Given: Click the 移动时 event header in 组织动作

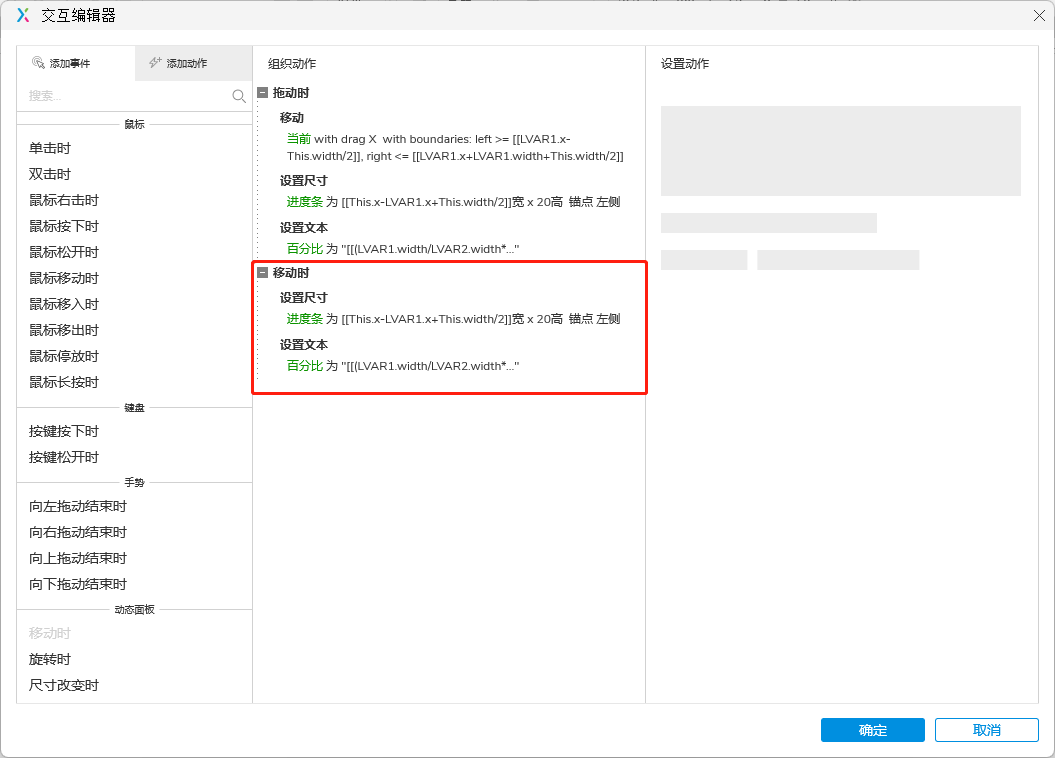Looking at the screenshot, I should [291, 272].
